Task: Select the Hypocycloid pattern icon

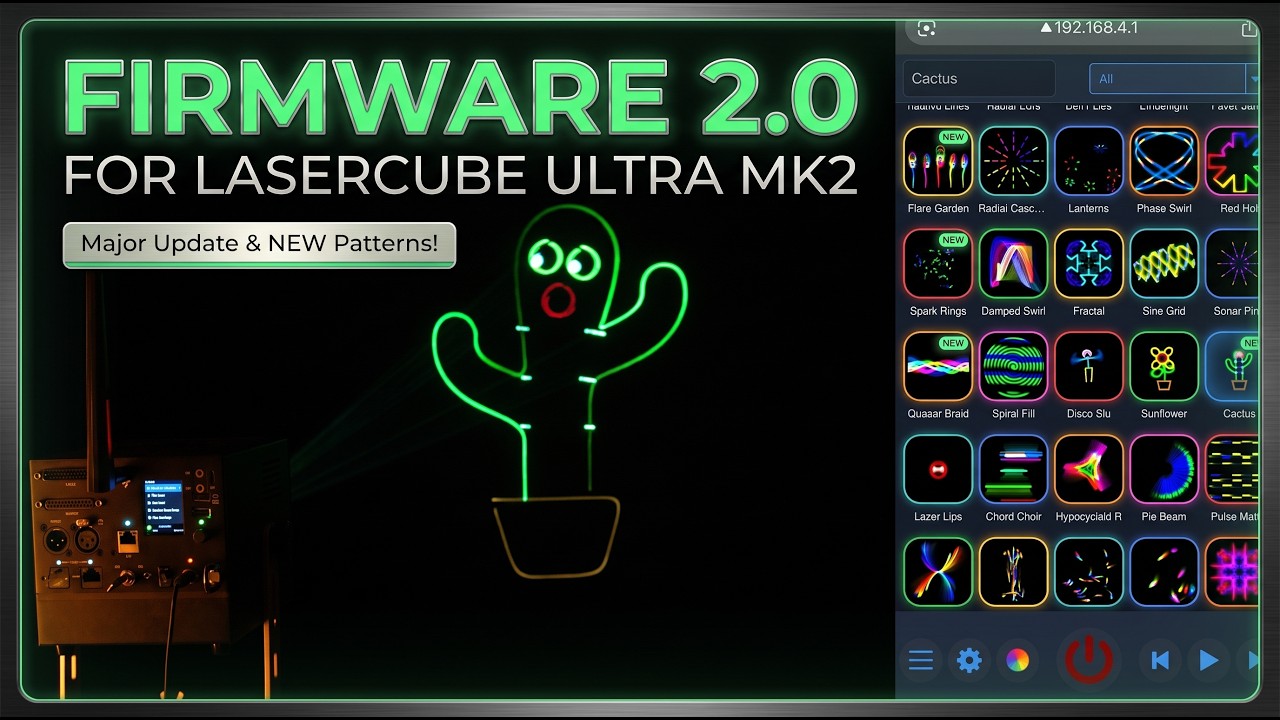Action: point(1089,469)
